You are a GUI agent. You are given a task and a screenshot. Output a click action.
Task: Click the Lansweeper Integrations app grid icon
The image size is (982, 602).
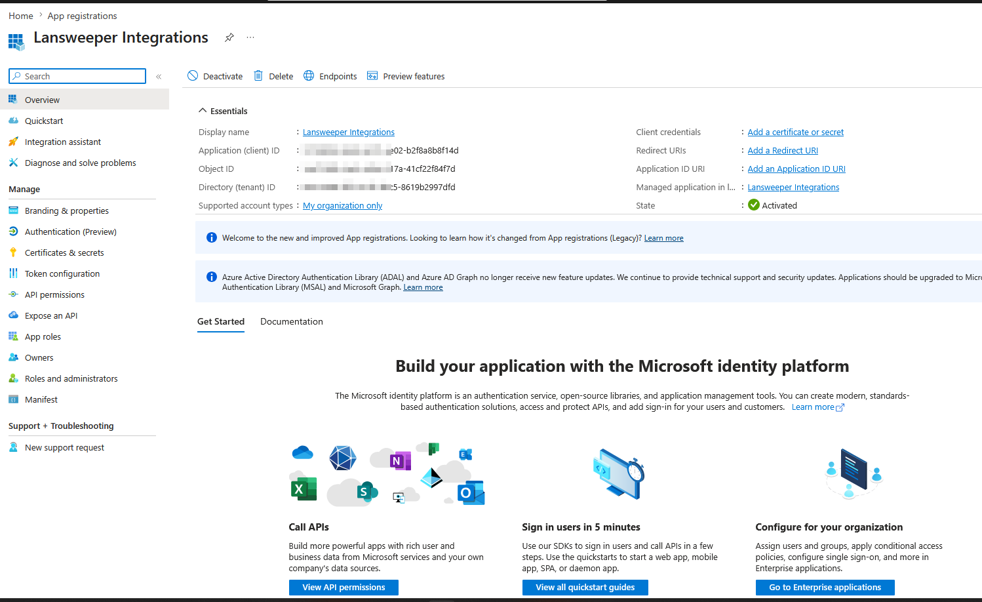(16, 41)
